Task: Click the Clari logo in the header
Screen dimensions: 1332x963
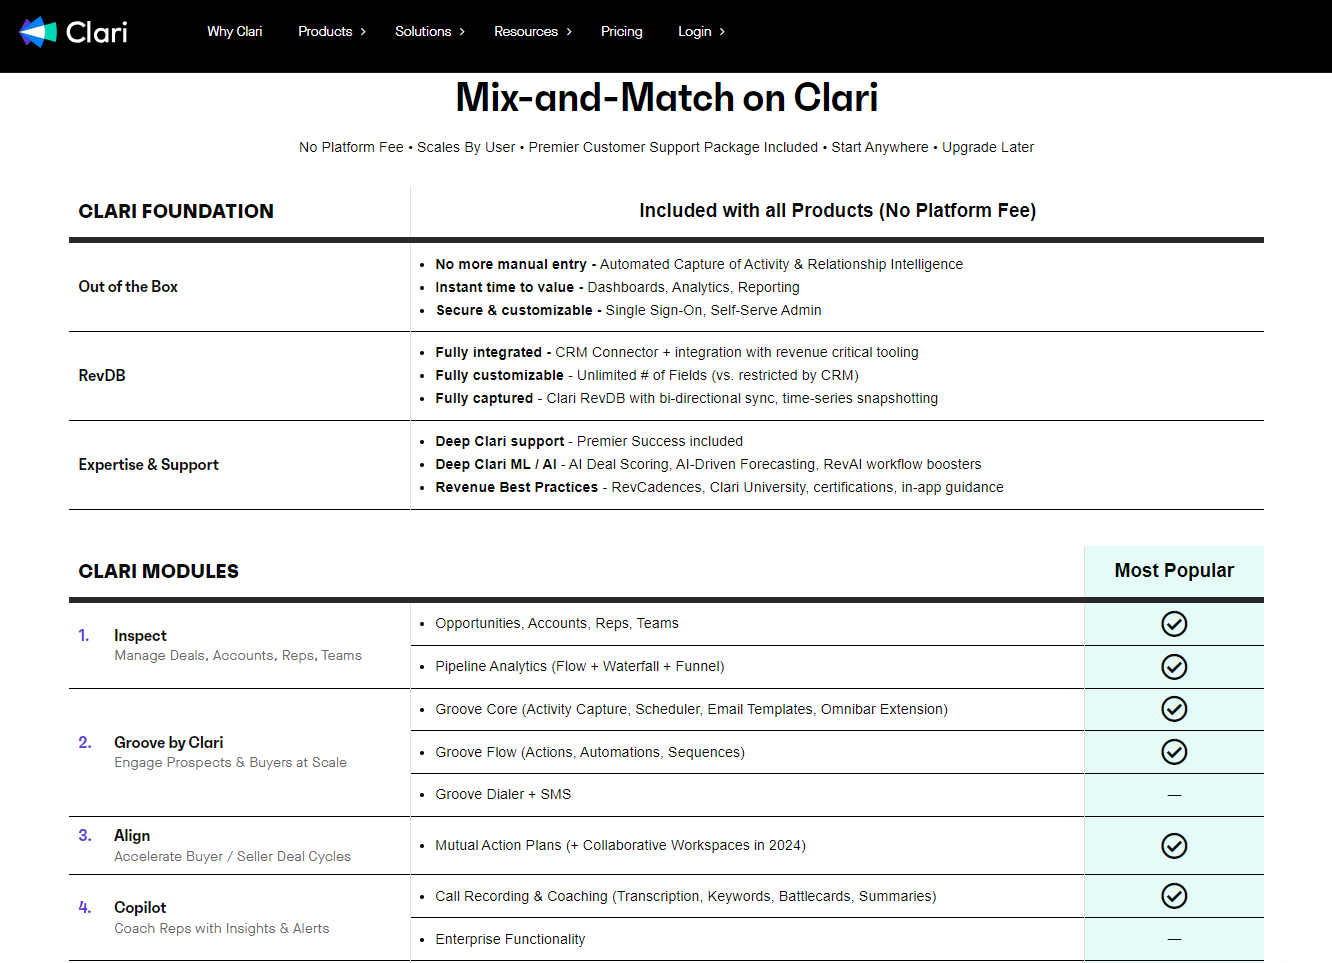Action: [74, 32]
